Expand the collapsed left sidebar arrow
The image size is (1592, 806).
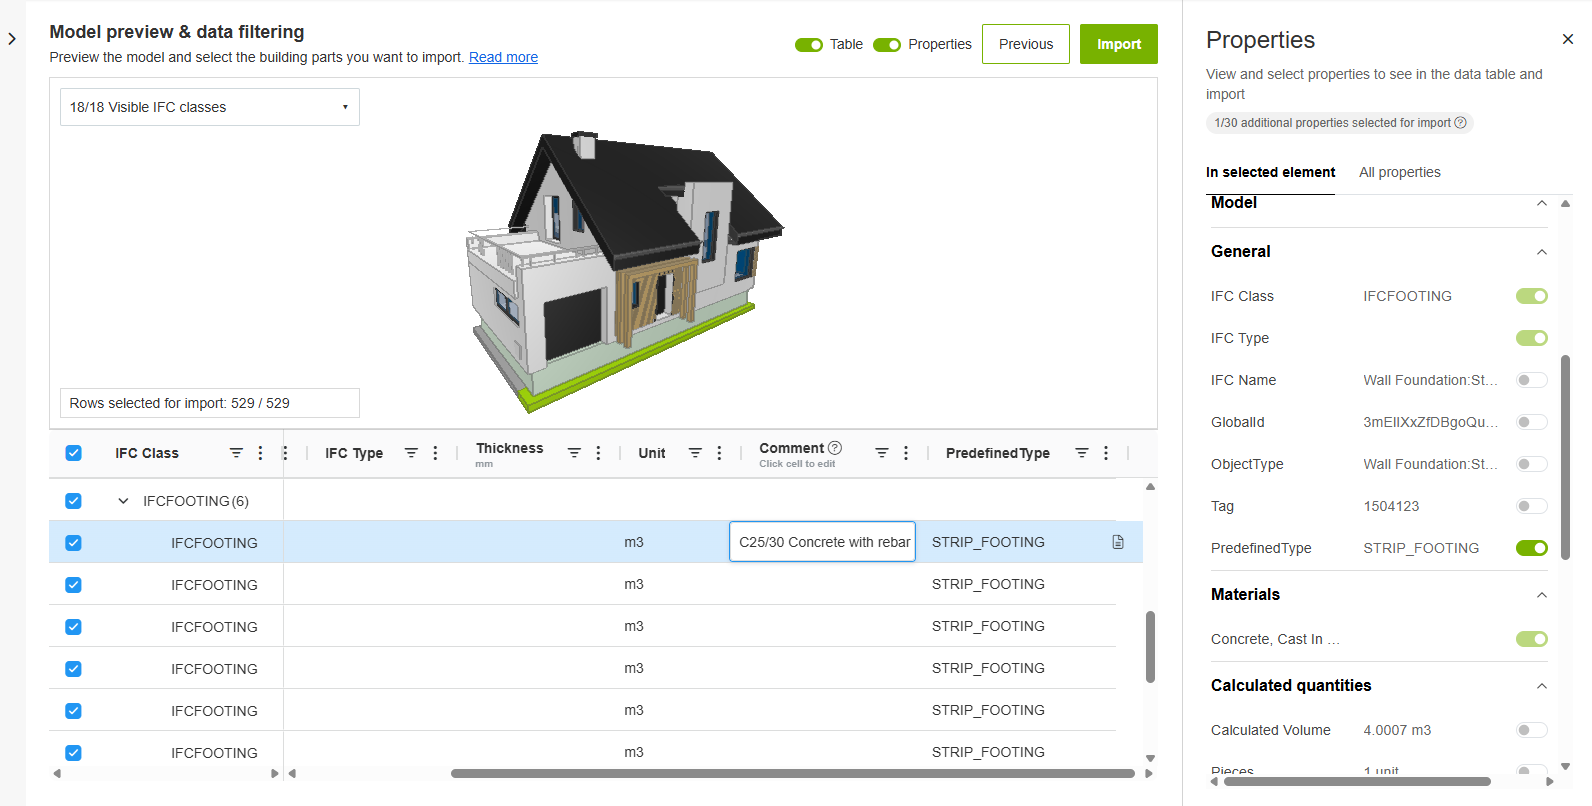point(12,39)
